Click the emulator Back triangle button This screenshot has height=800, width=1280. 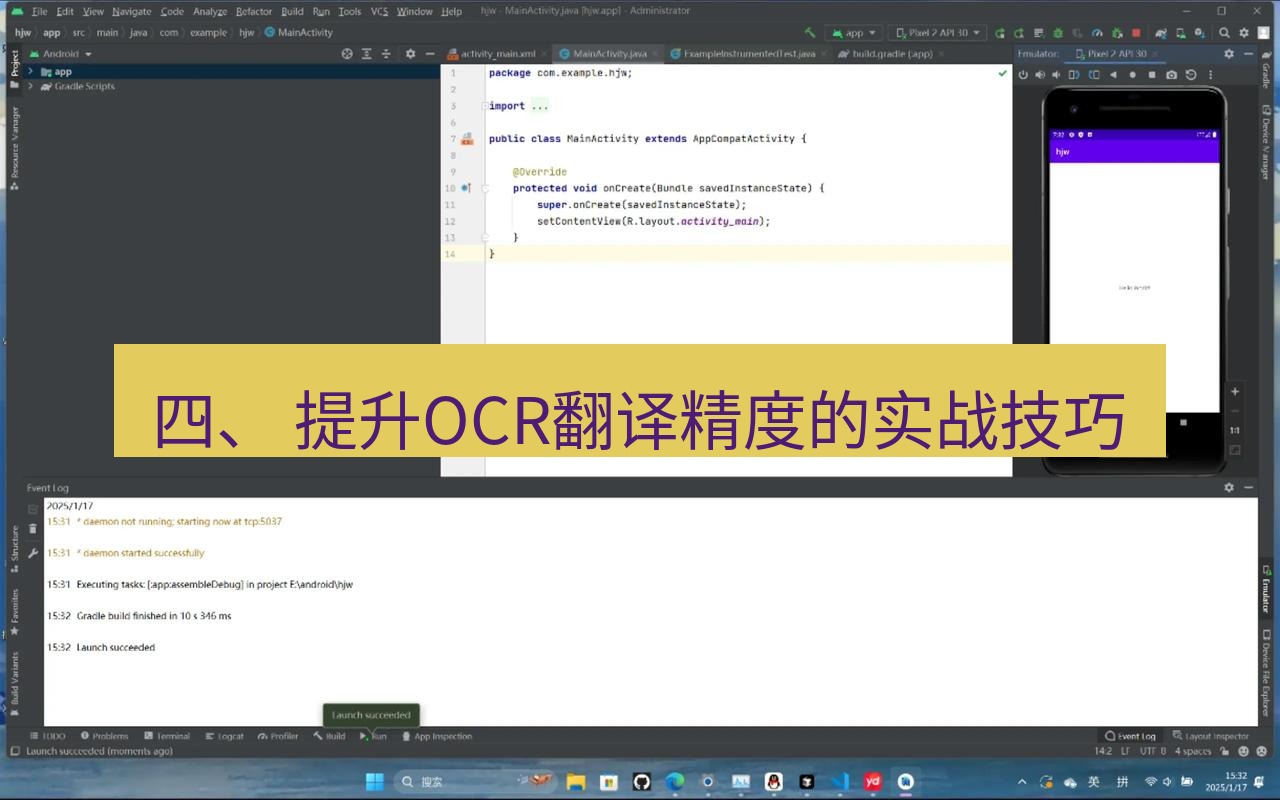pos(1113,75)
